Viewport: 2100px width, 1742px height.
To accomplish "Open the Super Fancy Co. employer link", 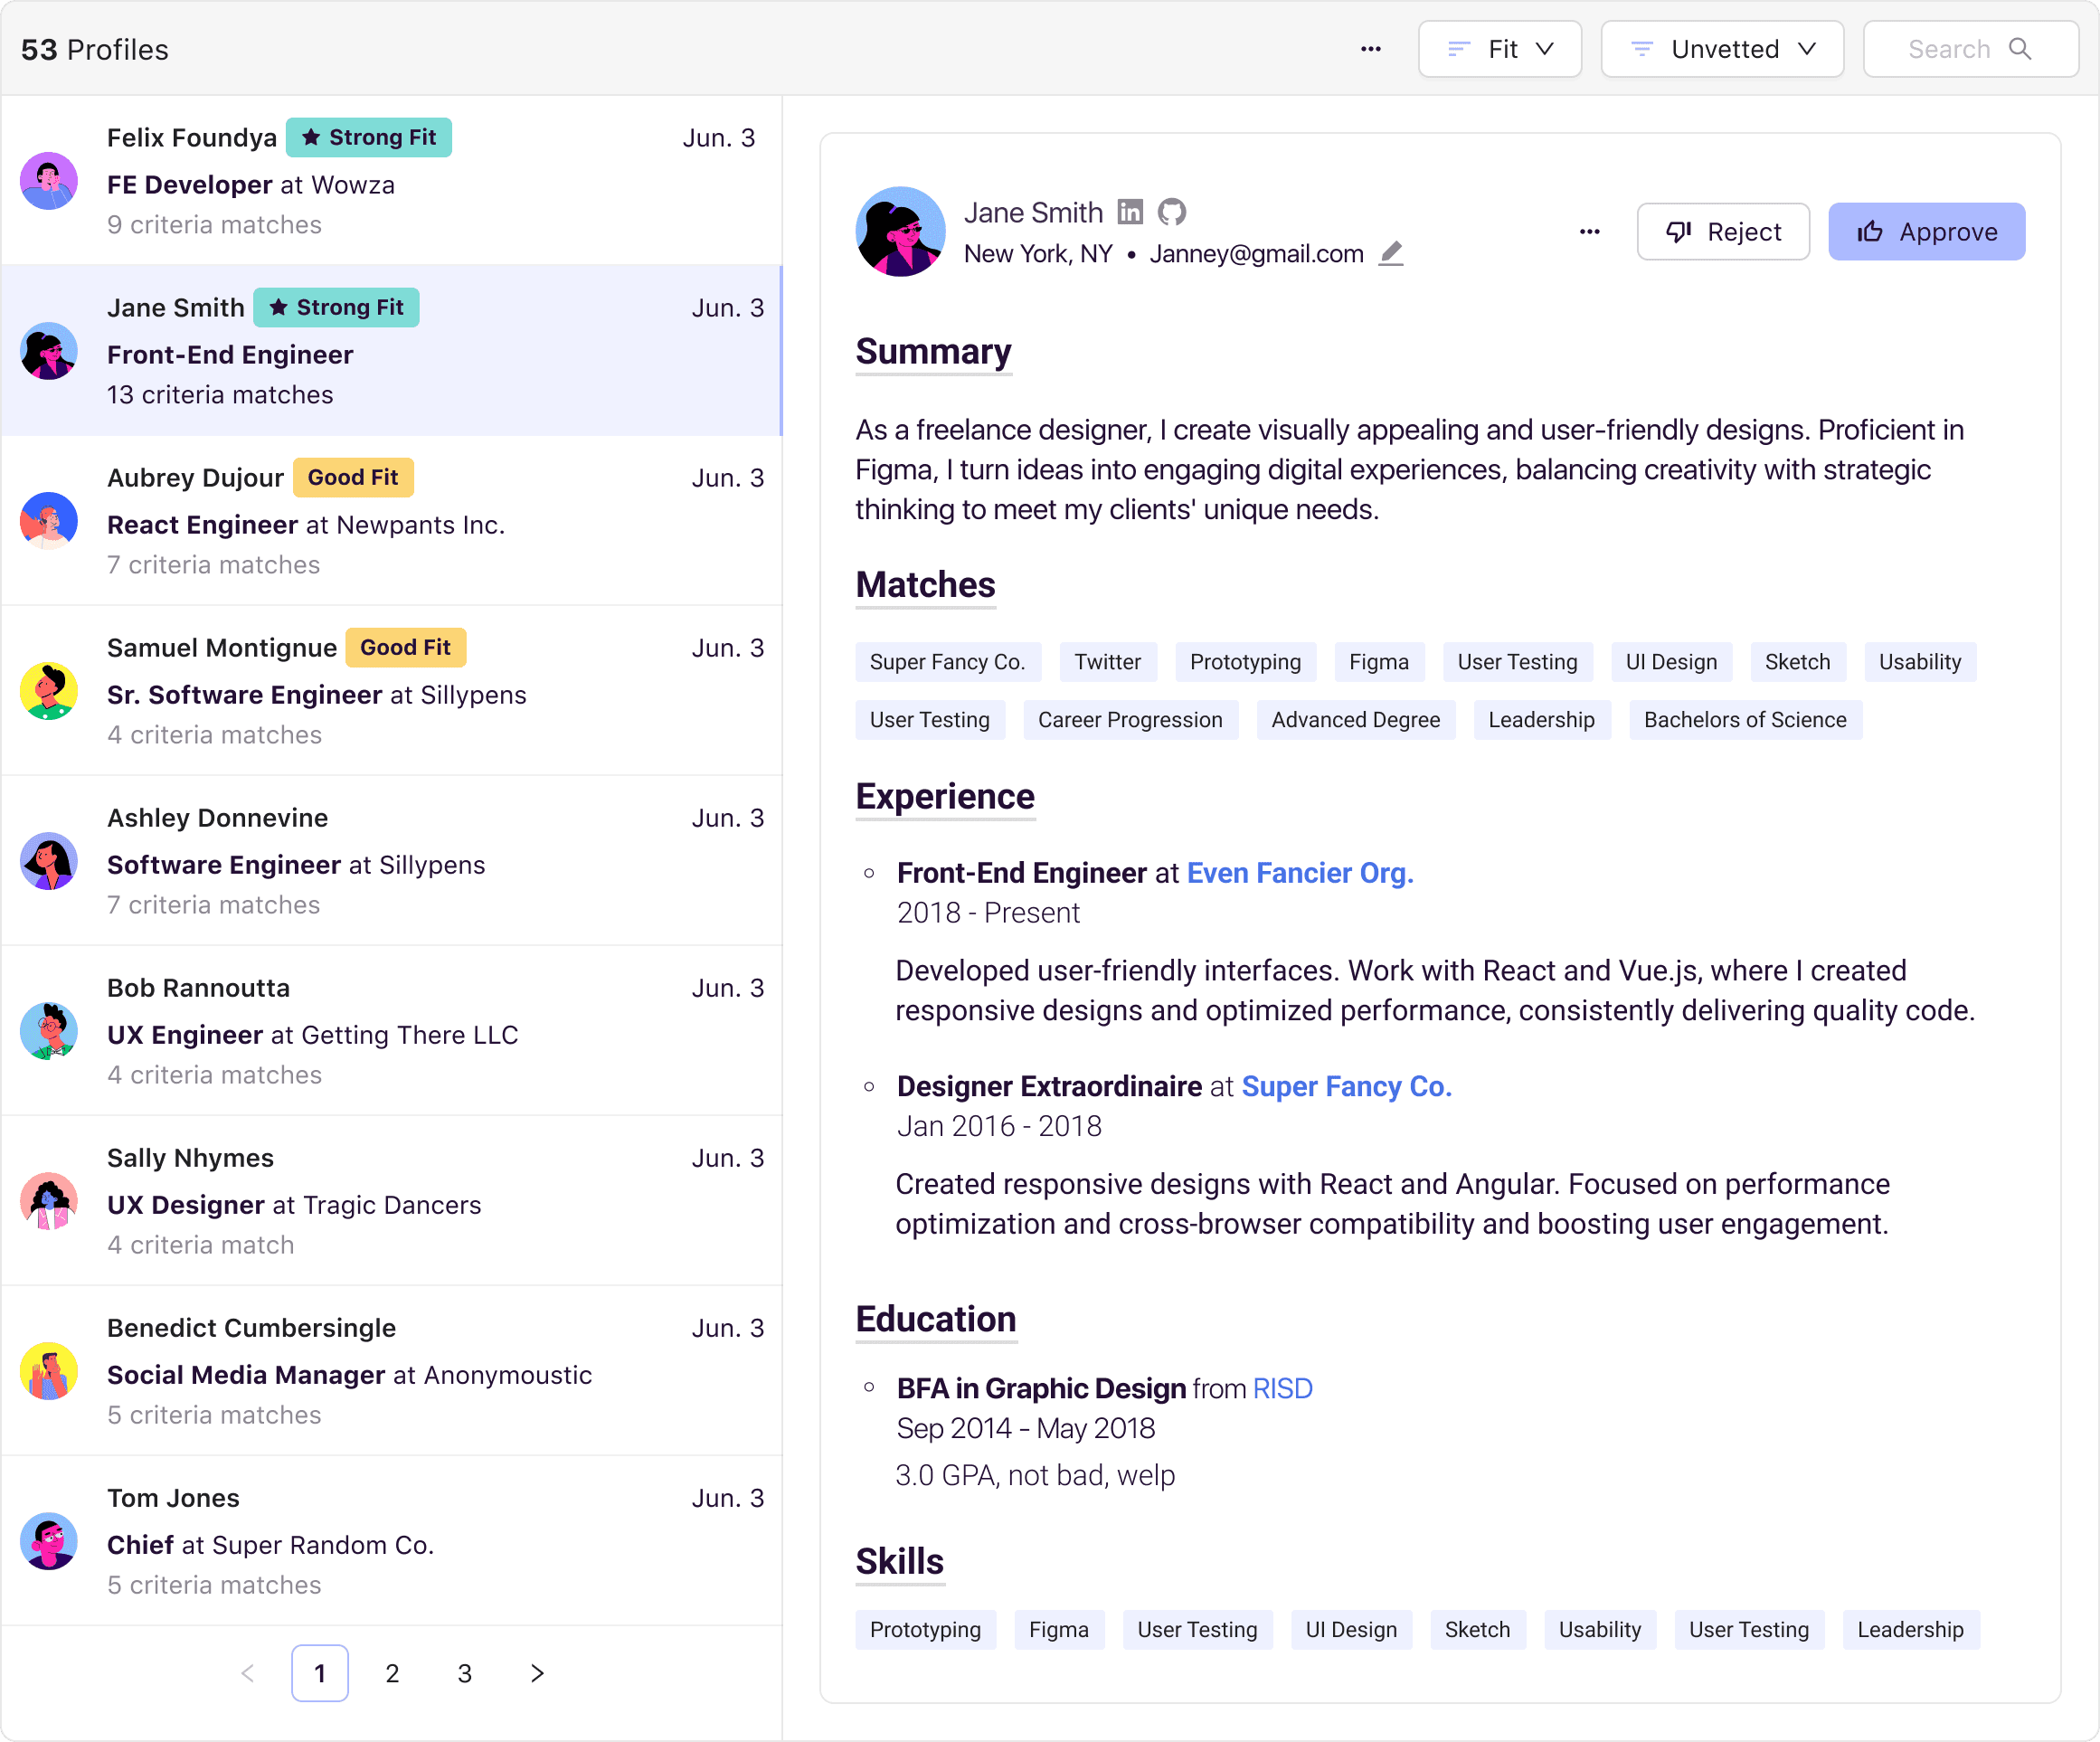I will pos(1346,1086).
